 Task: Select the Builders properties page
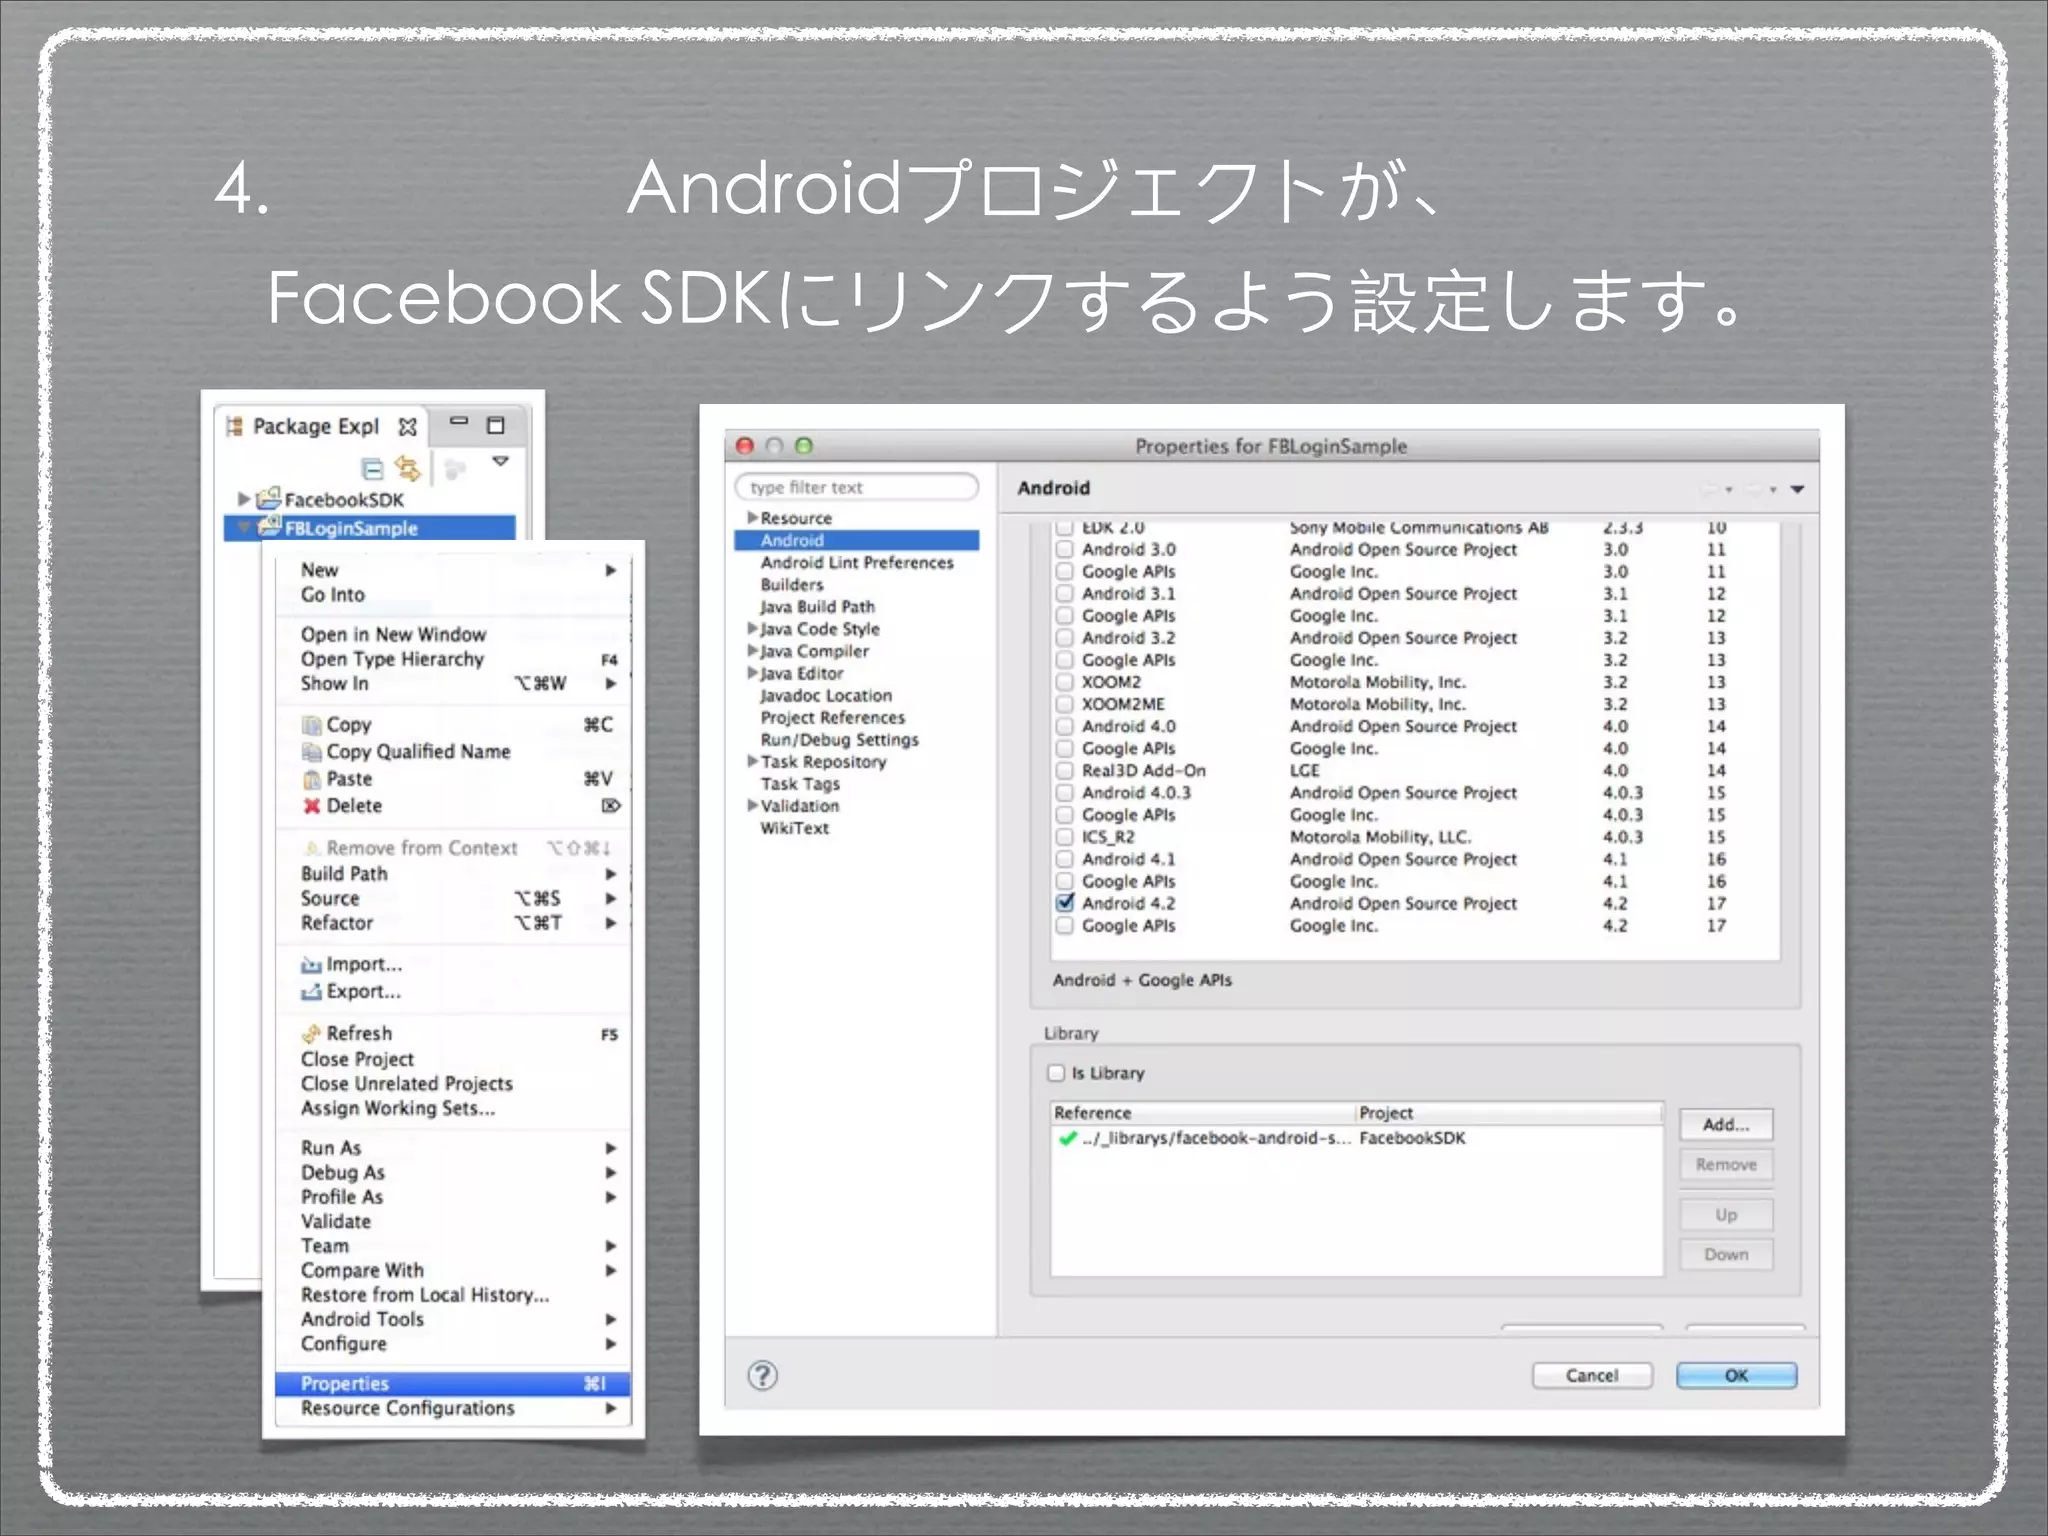(x=792, y=584)
